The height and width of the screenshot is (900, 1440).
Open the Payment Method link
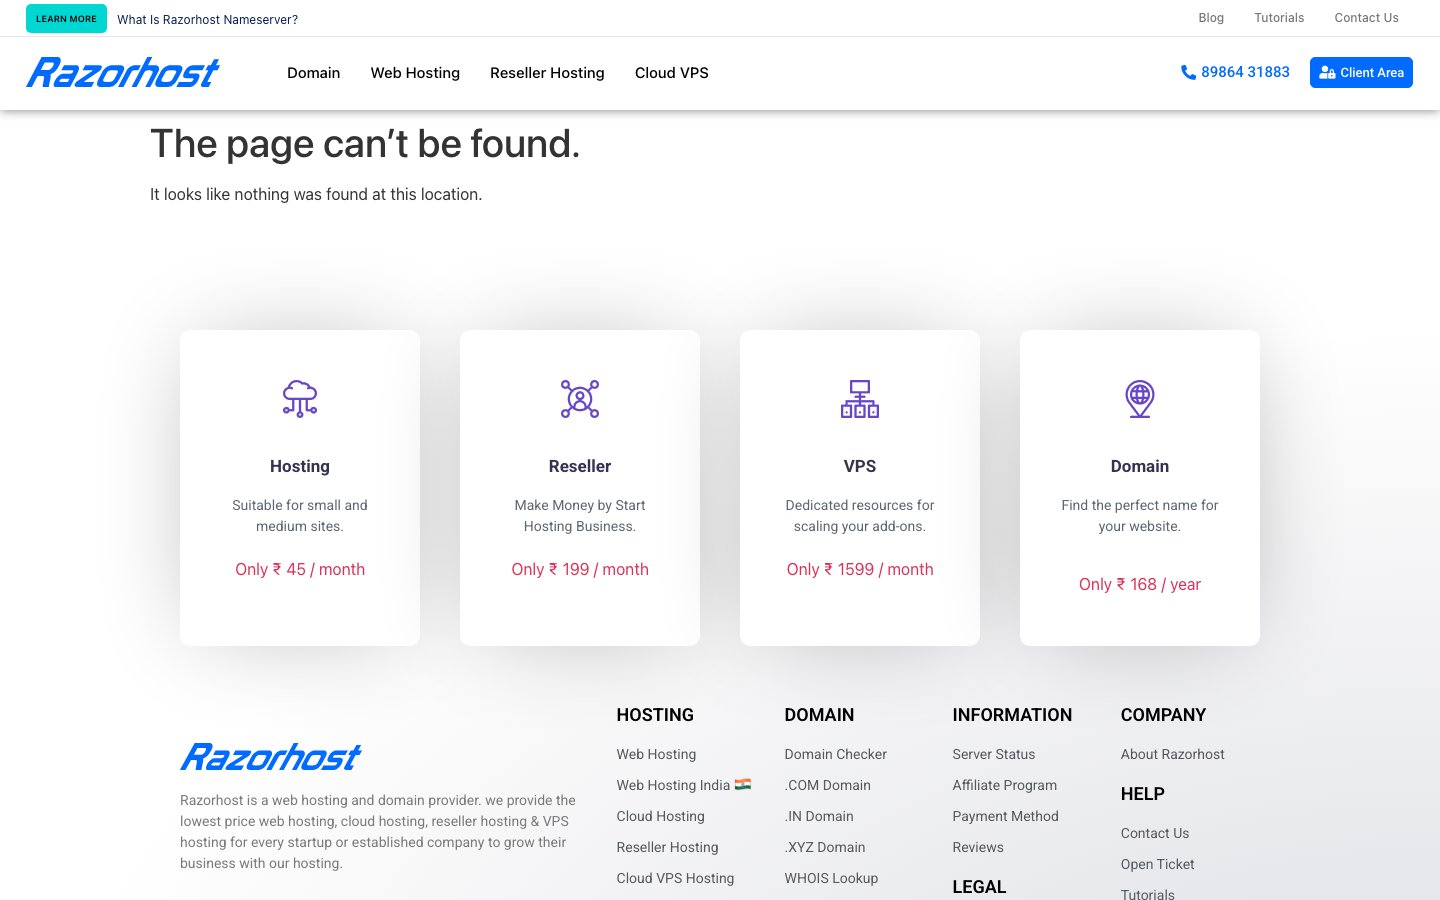pos(1005,816)
